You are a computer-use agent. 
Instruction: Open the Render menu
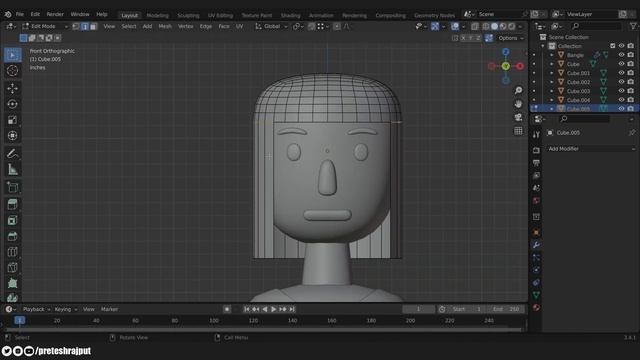55,14
